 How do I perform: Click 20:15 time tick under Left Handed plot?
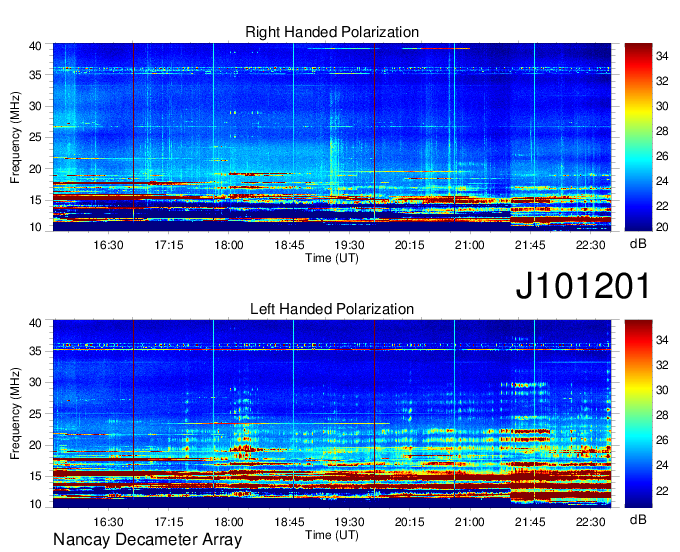point(409,522)
